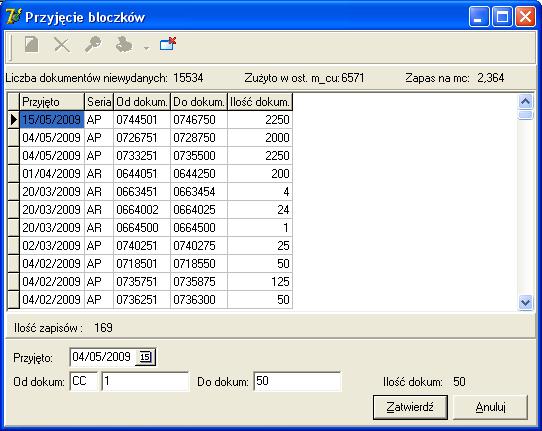The height and width of the screenshot is (431, 542).
Task: Click the AR cell in the 0664500 row
Action: (x=99, y=227)
